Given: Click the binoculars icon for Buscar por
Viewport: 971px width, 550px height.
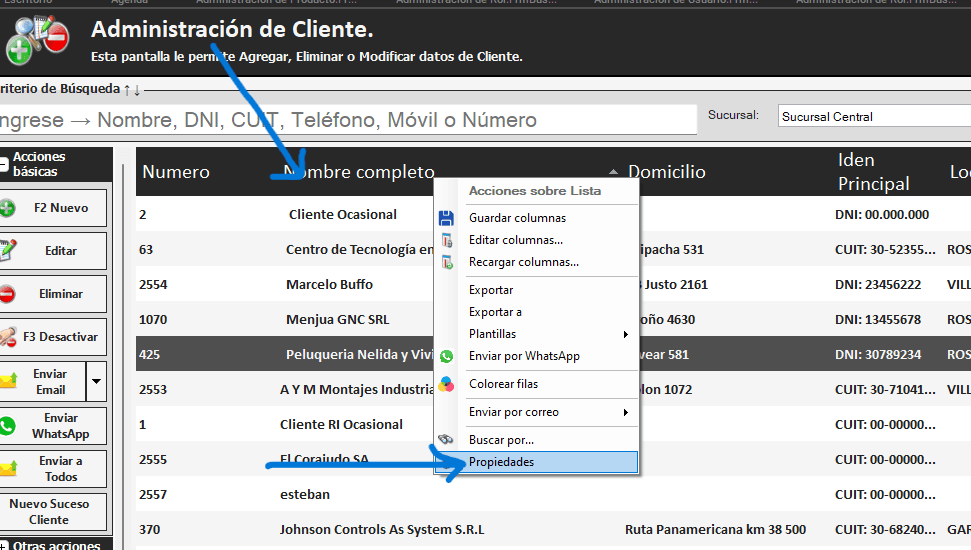Looking at the screenshot, I should (x=447, y=440).
